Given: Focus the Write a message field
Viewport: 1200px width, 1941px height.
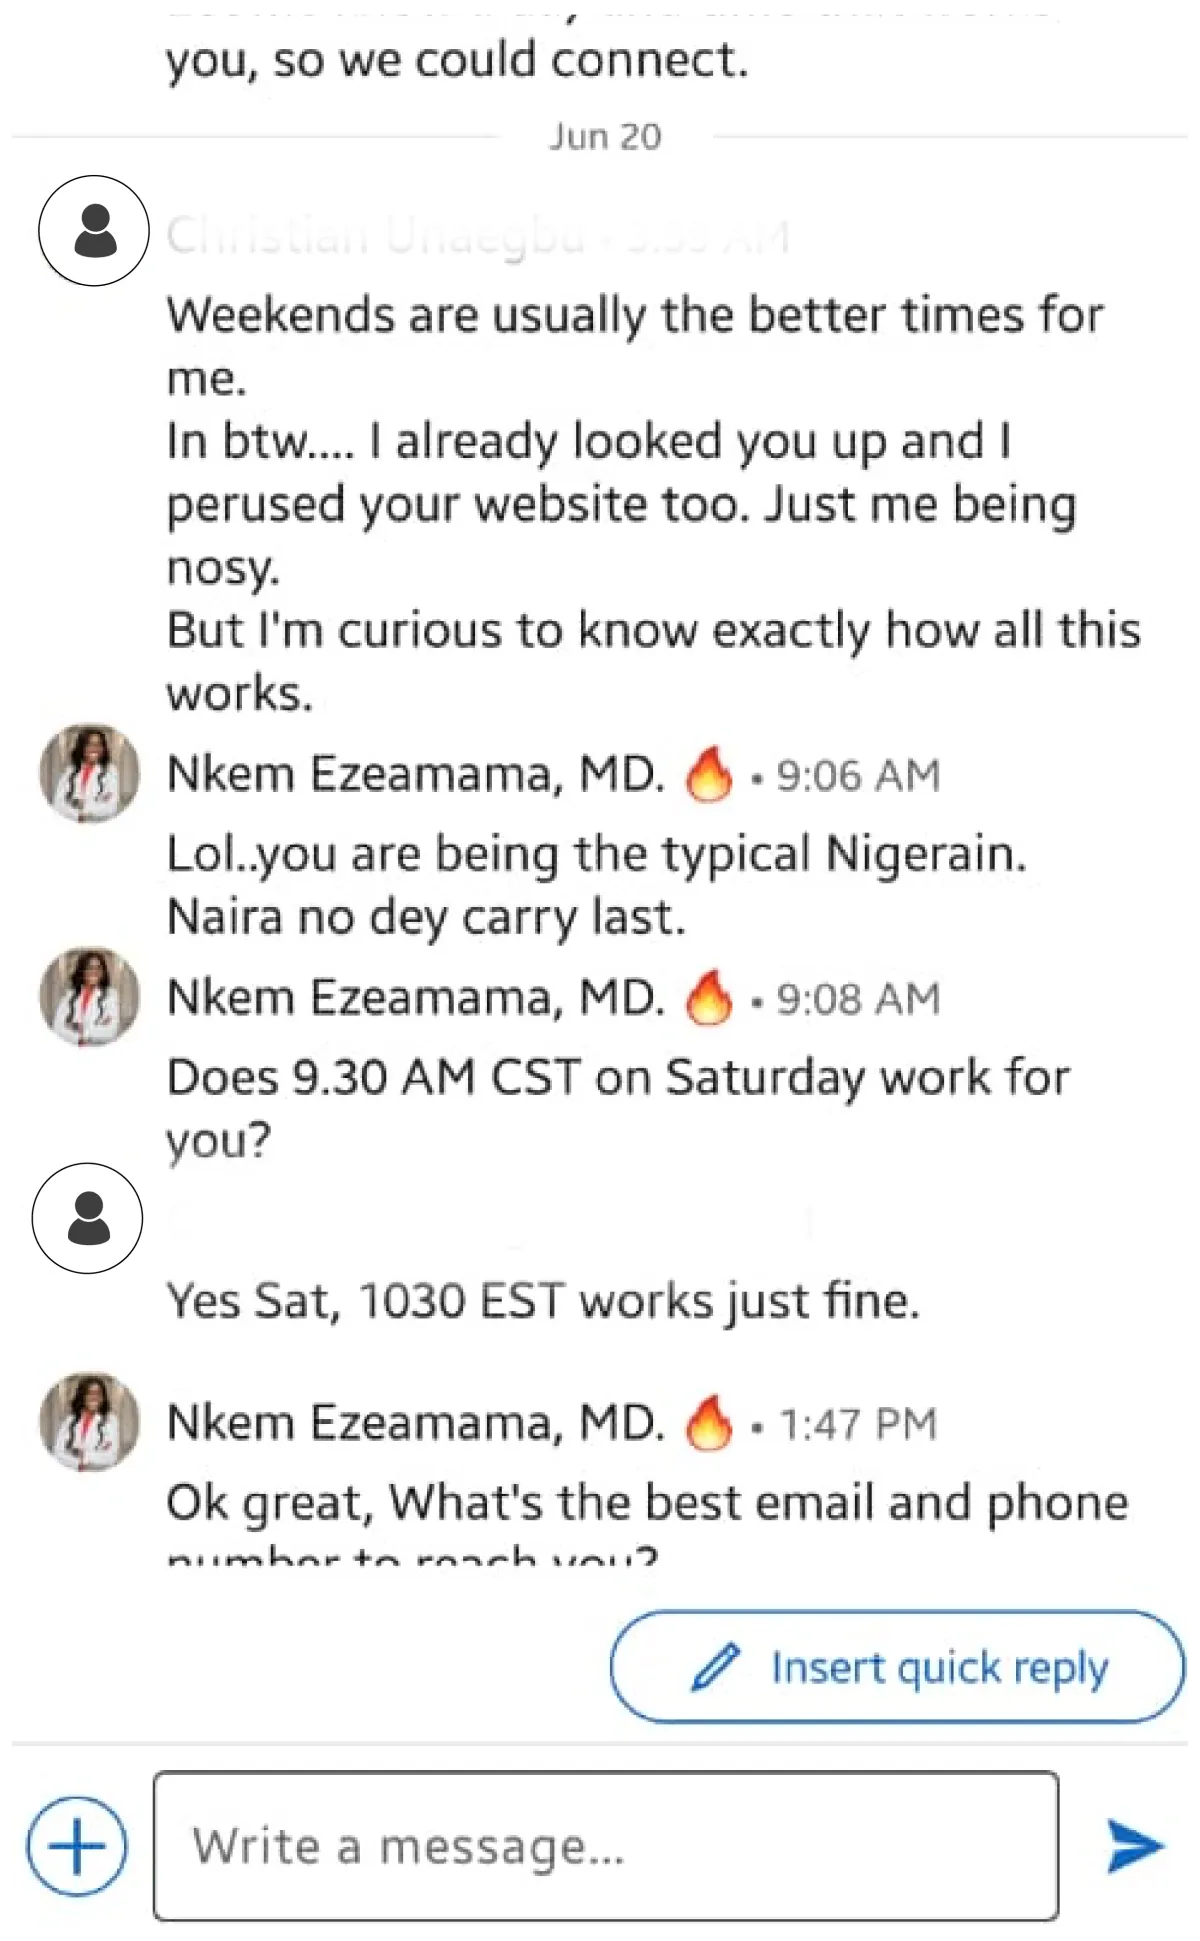Looking at the screenshot, I should (605, 1846).
